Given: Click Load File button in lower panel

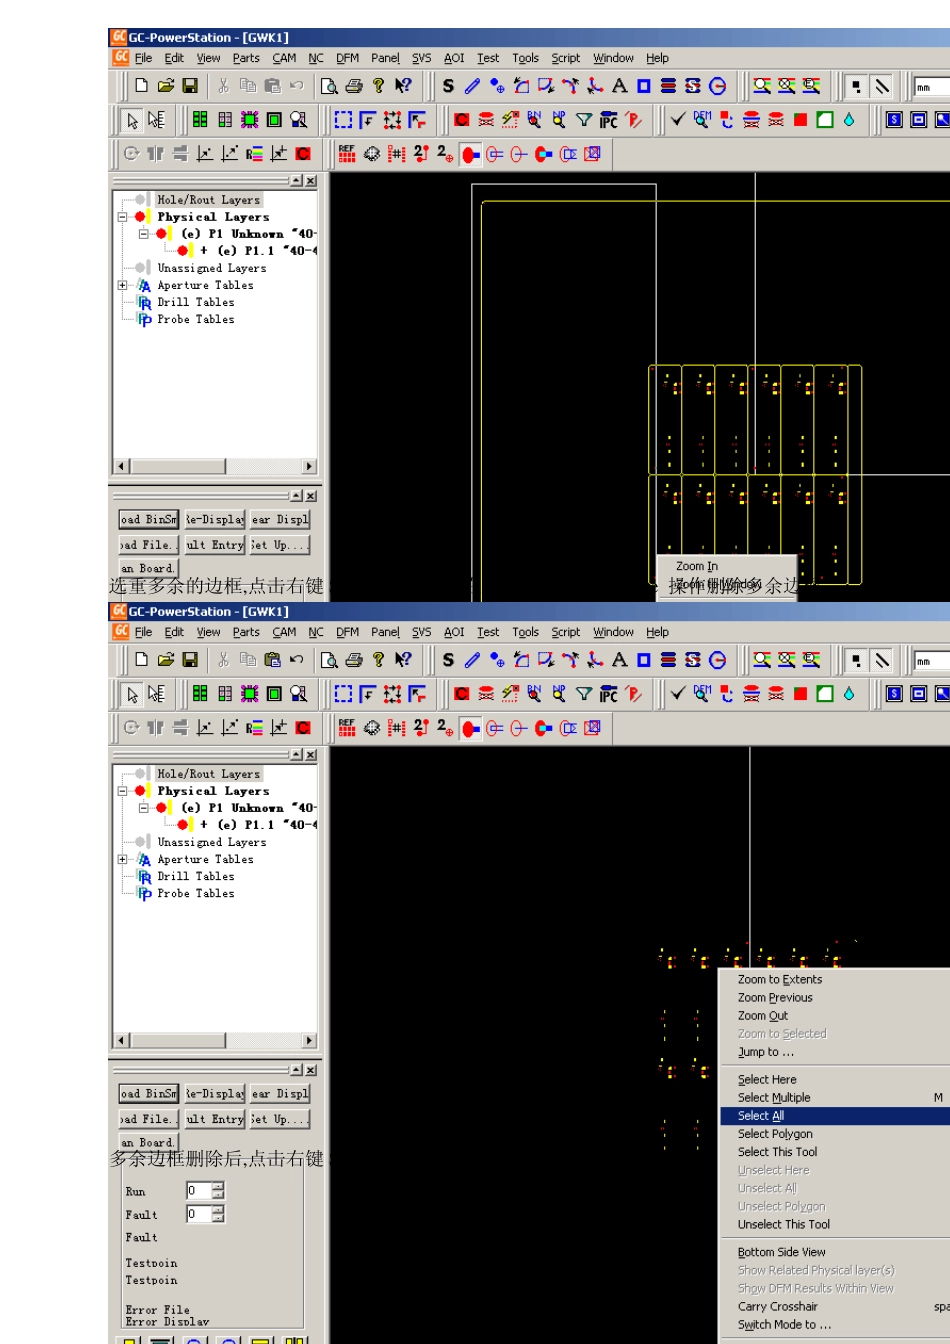Looking at the screenshot, I should point(149,1120).
